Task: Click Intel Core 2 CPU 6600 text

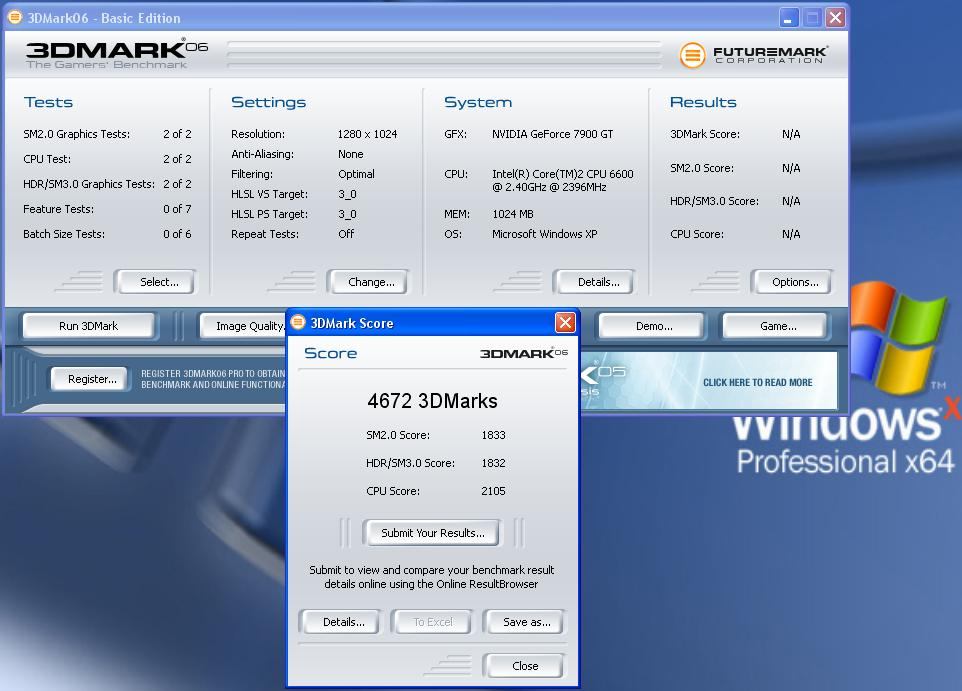Action: point(563,180)
